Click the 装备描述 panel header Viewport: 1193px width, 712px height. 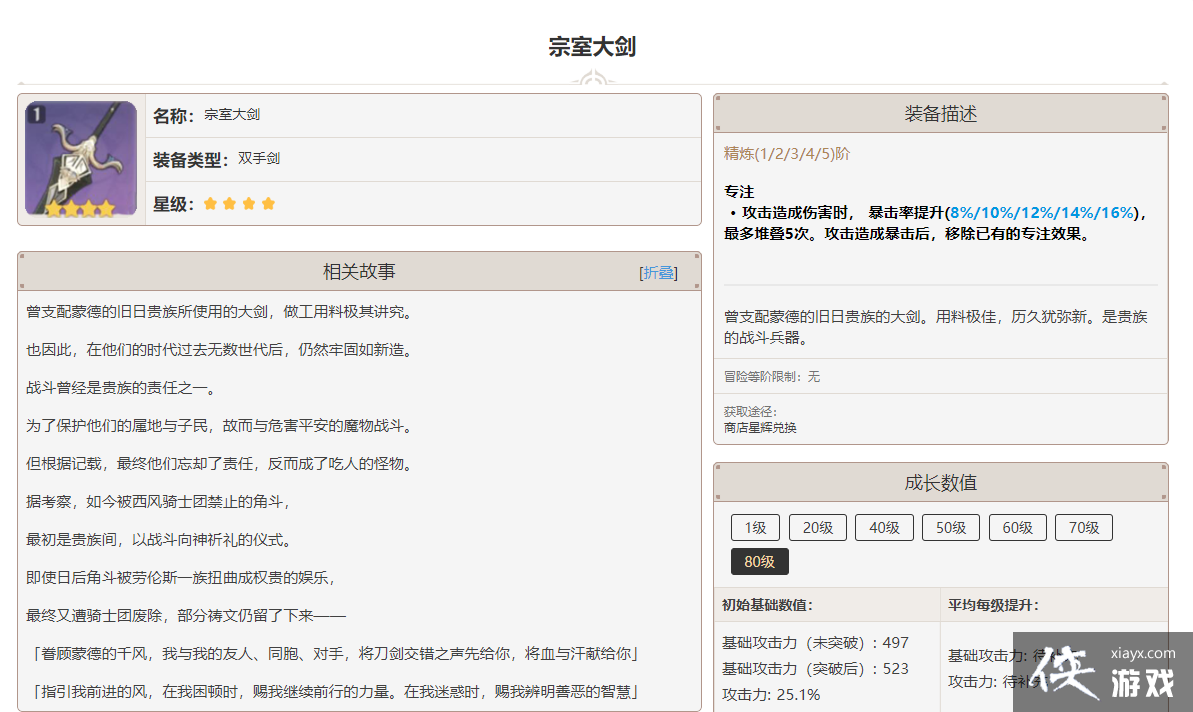coord(940,114)
